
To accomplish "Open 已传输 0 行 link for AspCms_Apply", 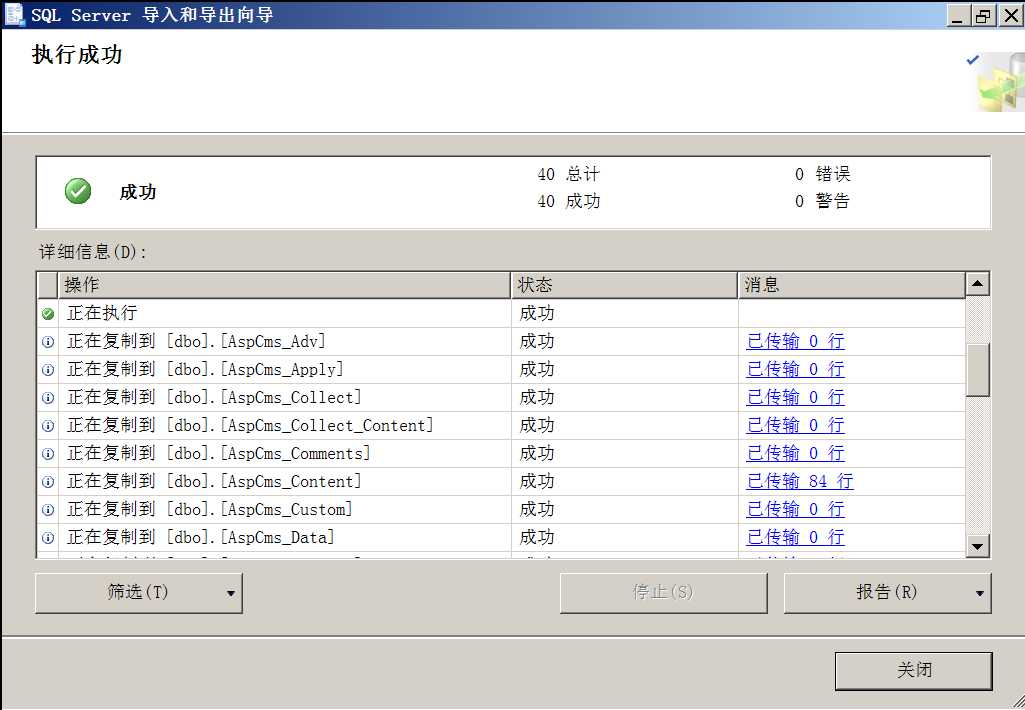I will pos(796,369).
